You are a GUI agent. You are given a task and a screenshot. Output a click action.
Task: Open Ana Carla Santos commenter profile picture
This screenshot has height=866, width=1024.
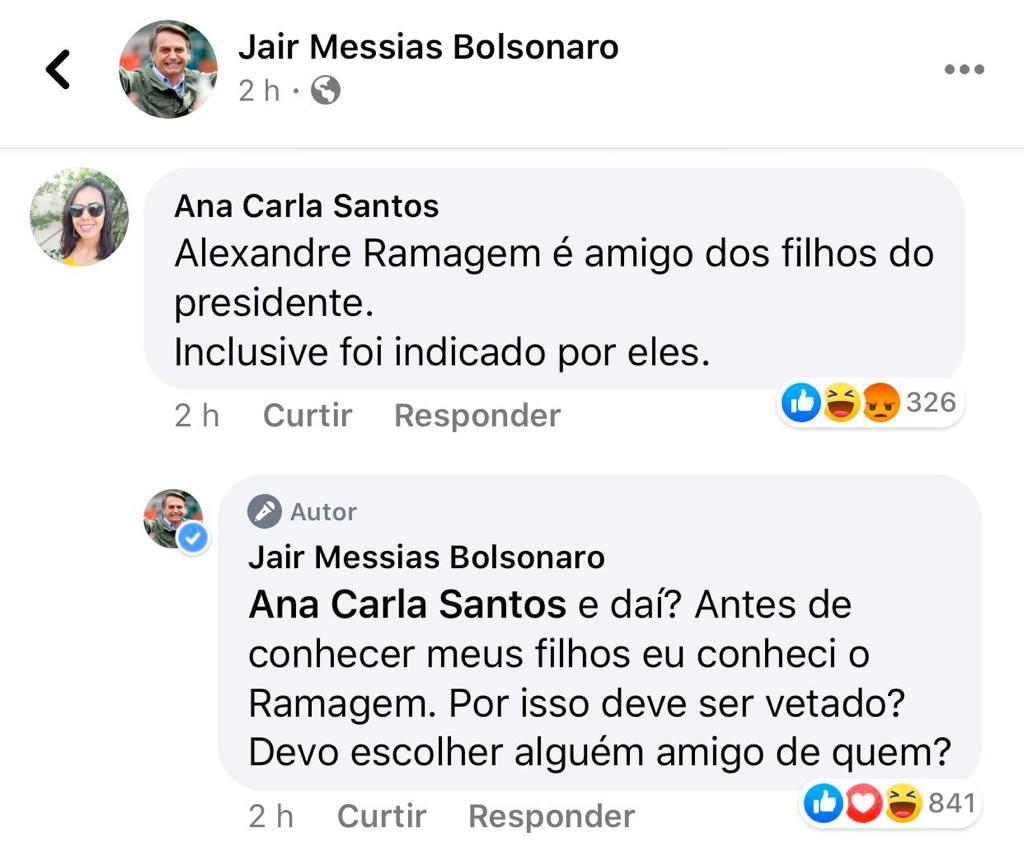click(79, 216)
